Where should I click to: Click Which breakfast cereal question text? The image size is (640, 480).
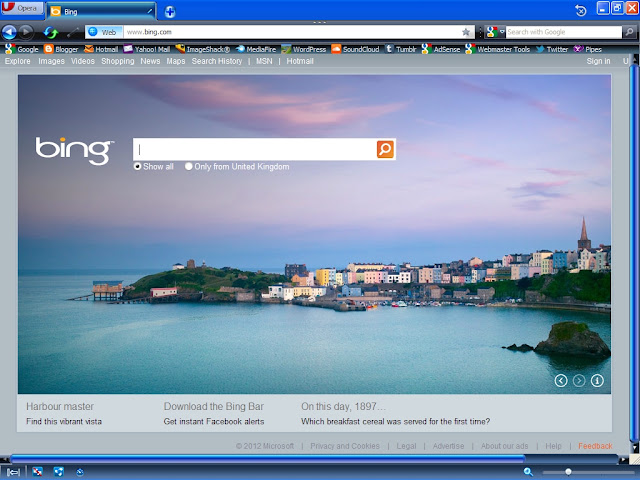coord(395,422)
